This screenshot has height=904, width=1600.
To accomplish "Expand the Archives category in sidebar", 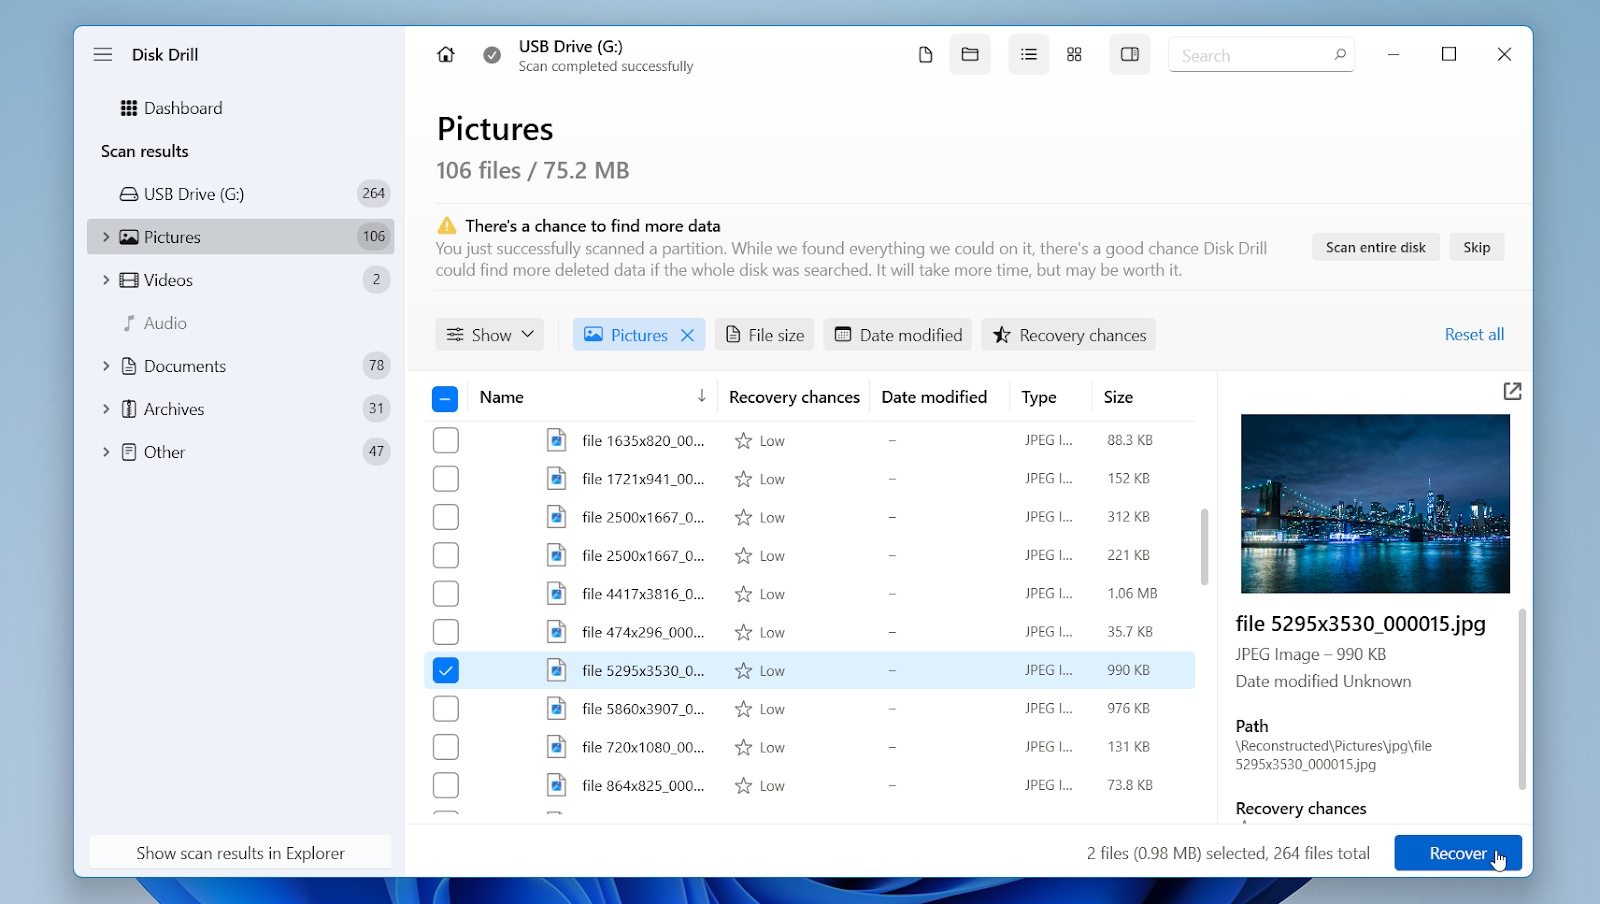I will (106, 409).
